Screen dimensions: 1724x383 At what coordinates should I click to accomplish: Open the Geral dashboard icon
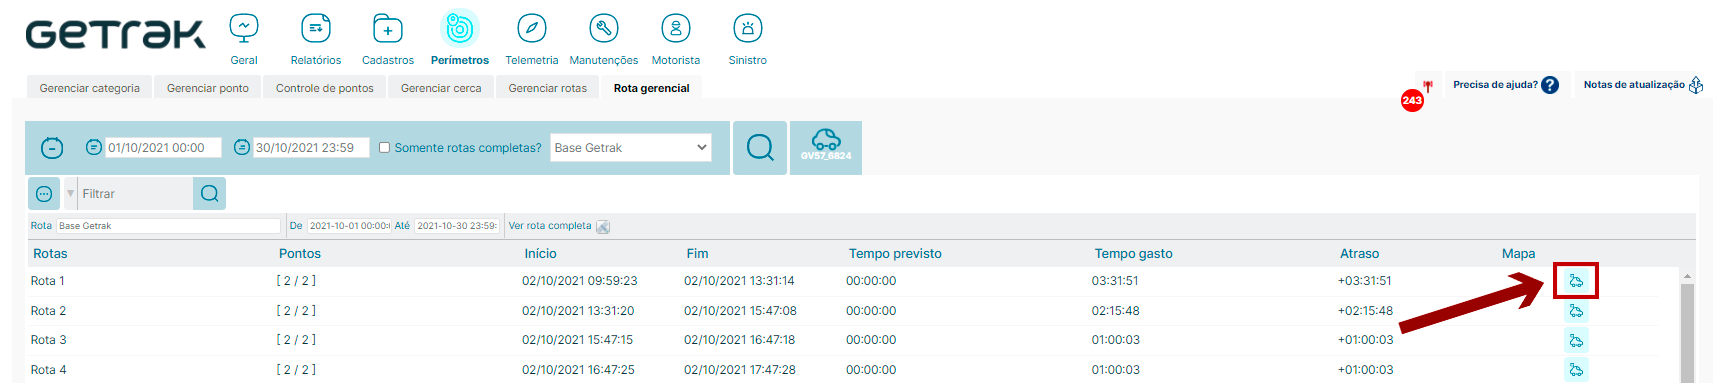pyautogui.click(x=244, y=28)
